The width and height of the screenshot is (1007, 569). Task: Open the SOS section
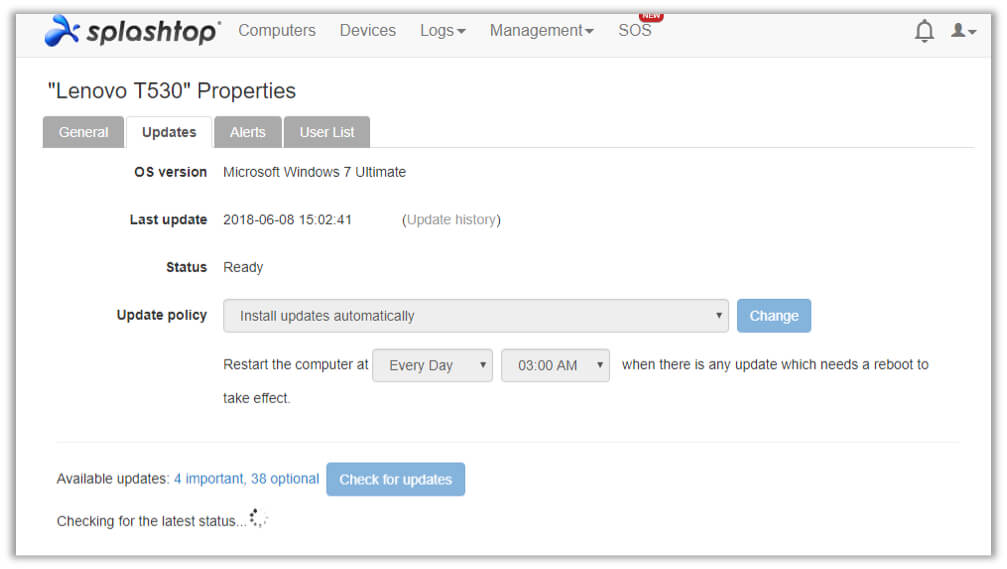(x=635, y=30)
